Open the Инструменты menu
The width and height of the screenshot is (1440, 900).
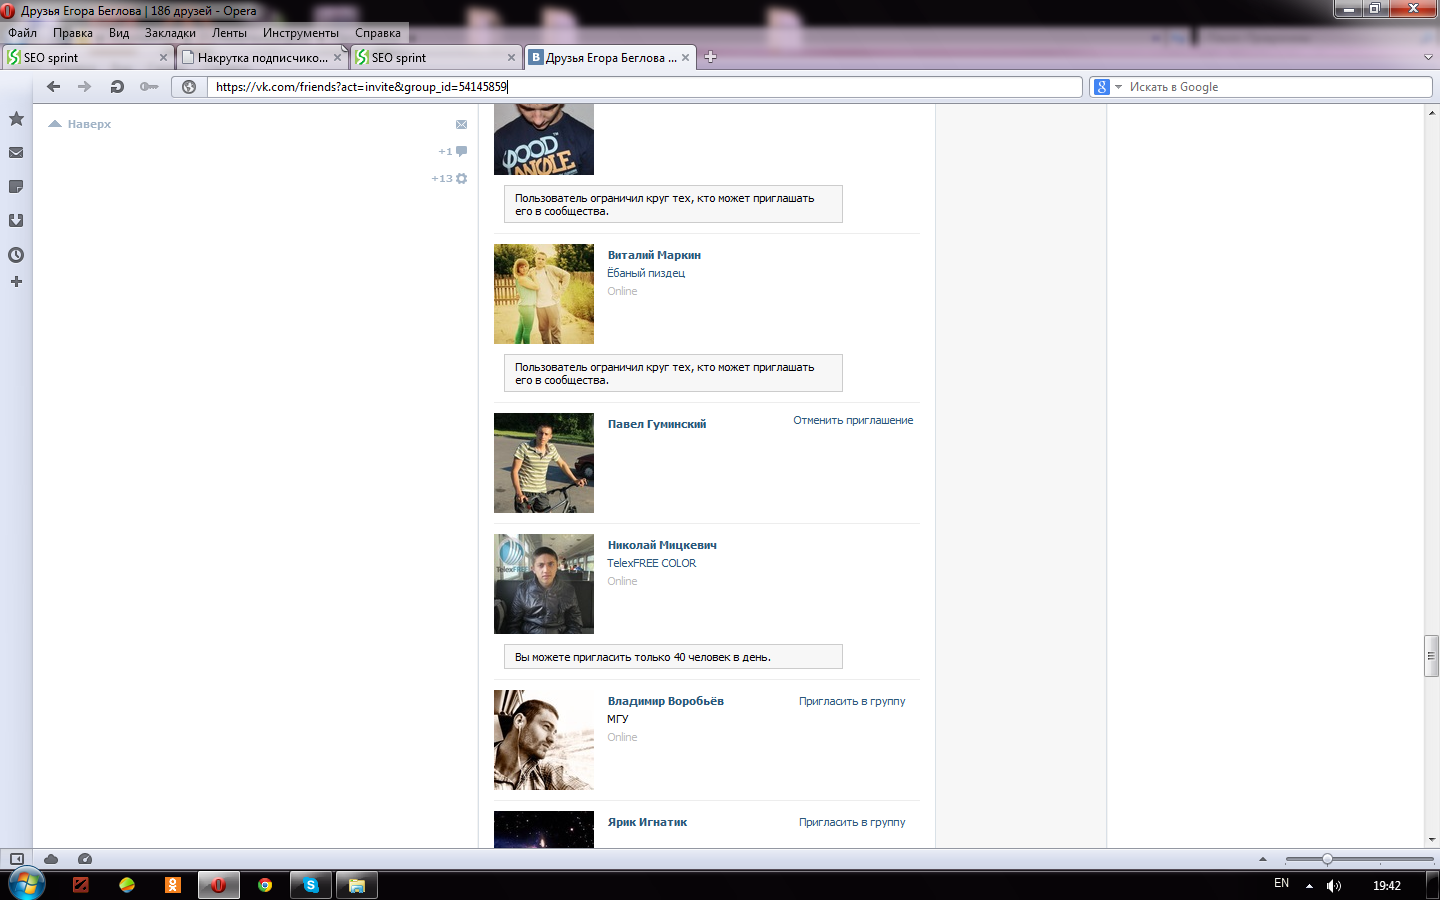[301, 33]
